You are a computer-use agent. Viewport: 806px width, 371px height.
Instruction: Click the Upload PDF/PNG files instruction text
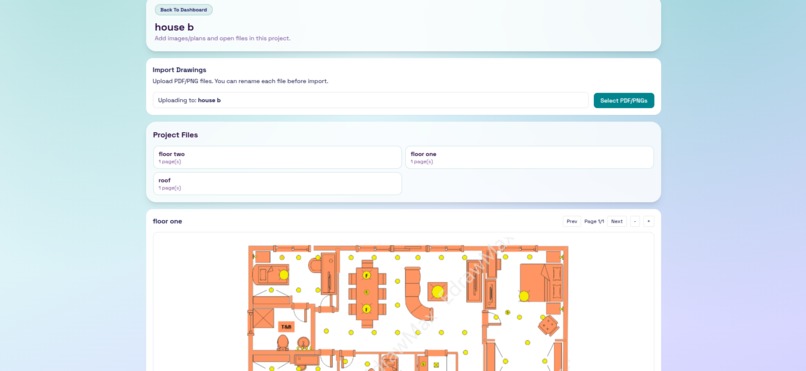click(x=240, y=81)
